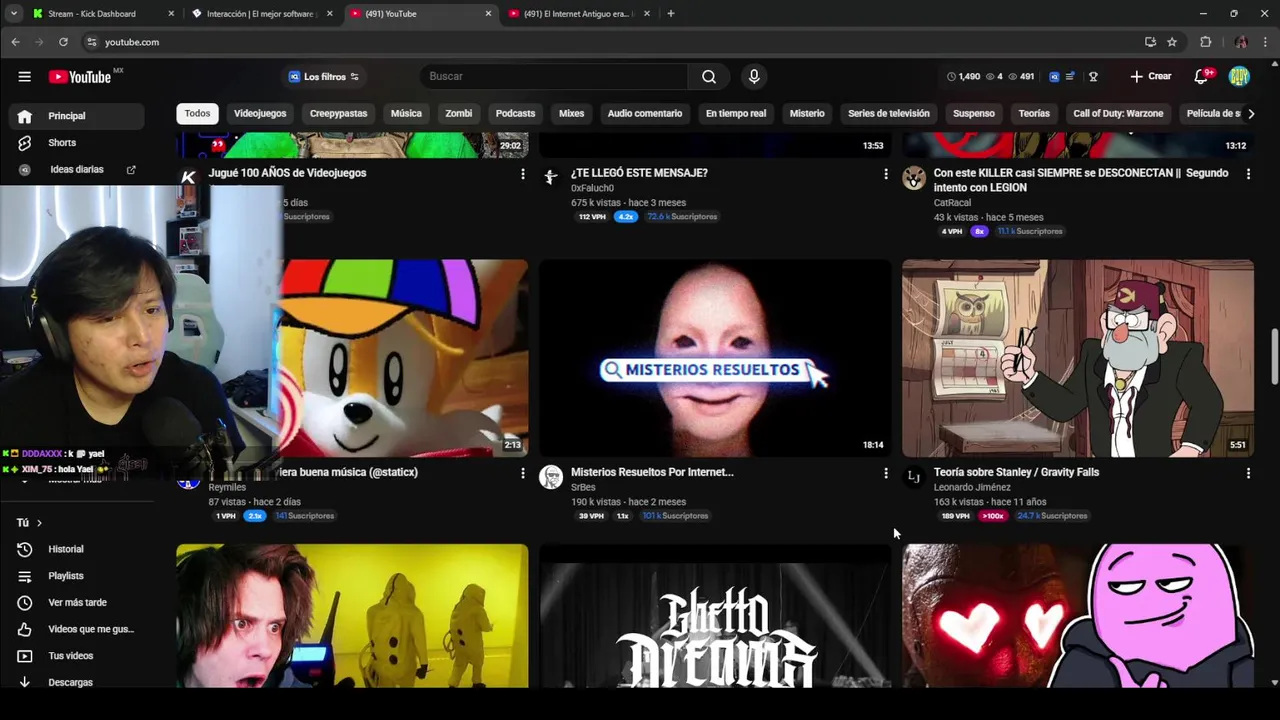Go to Principal home page
This screenshot has height=720, width=1280.
77,116
